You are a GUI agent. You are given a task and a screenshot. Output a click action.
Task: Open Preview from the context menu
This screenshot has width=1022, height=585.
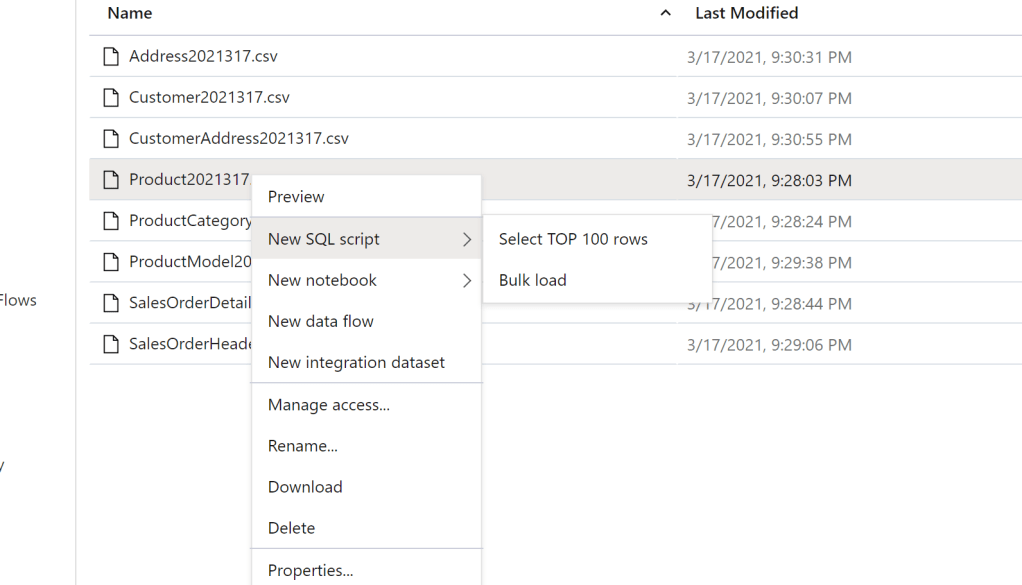pyautogui.click(x=296, y=197)
